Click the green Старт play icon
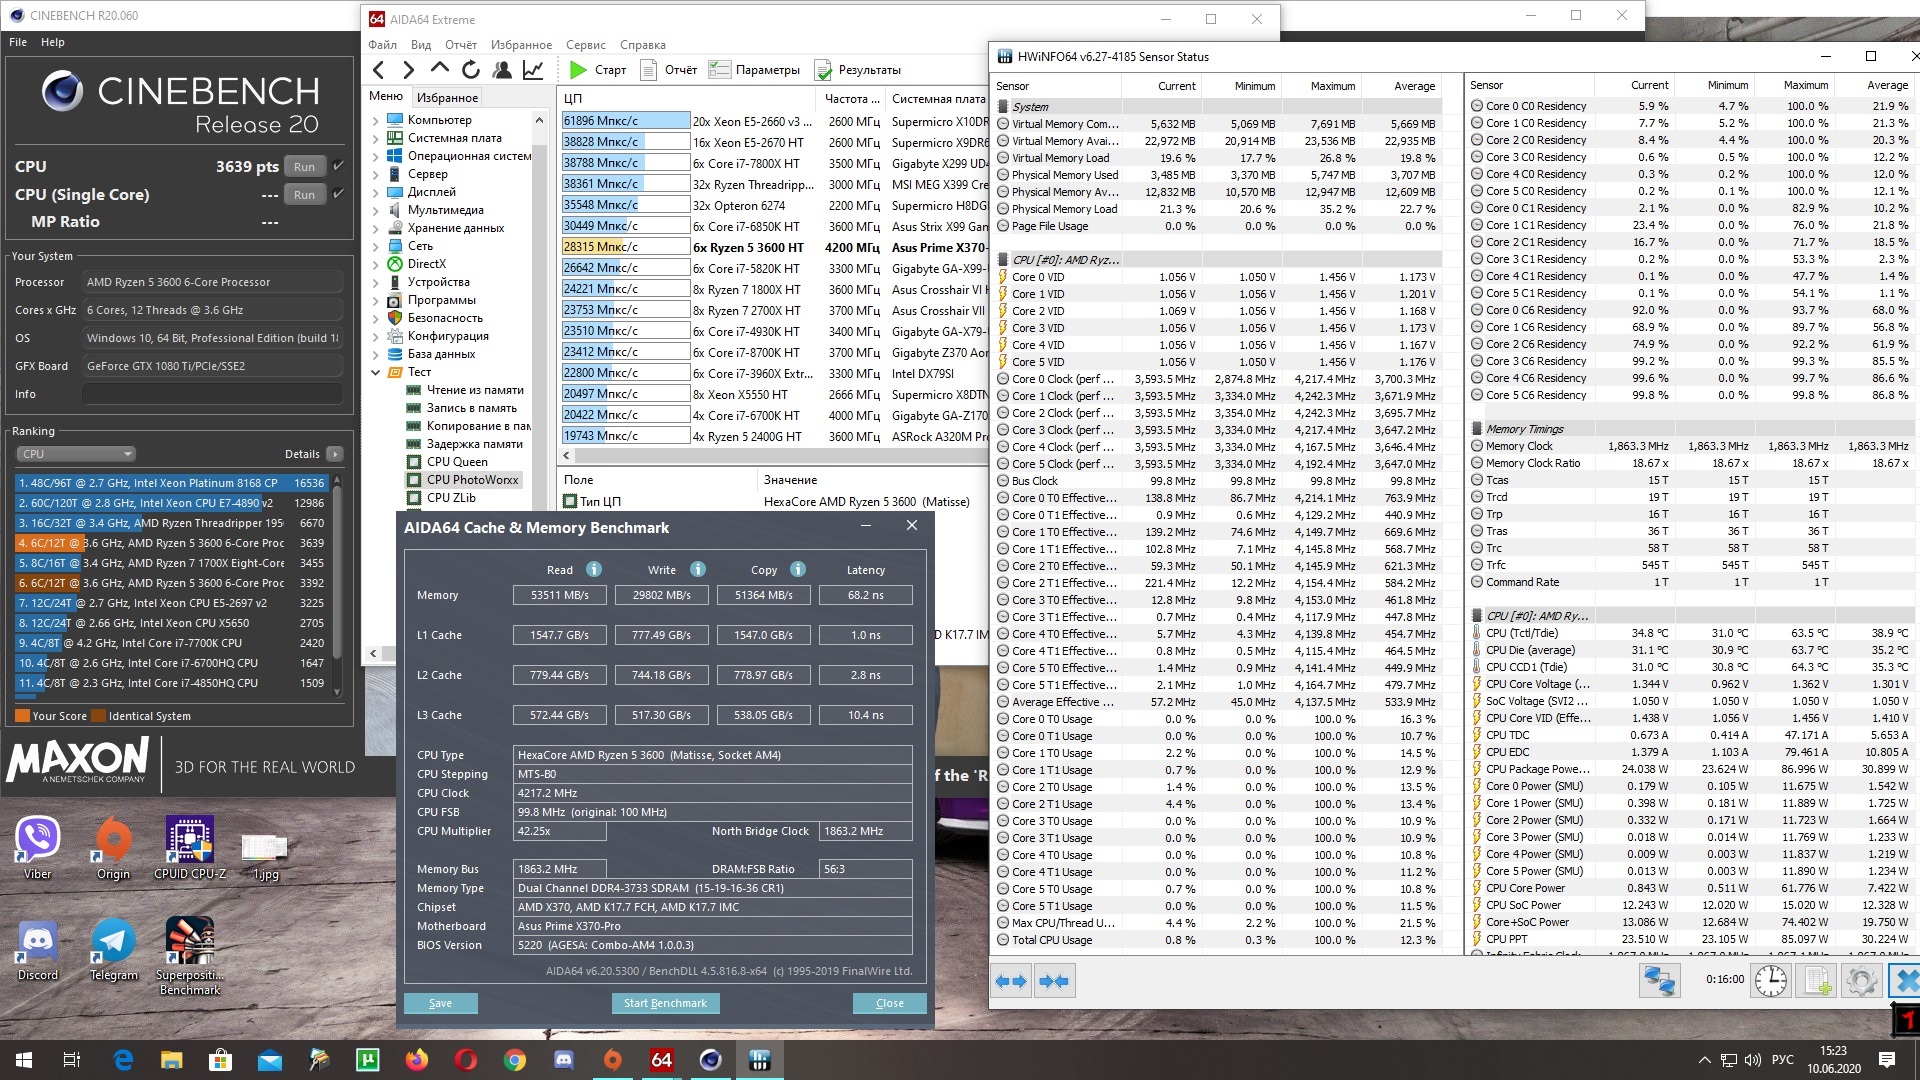1920x1080 pixels. (x=578, y=70)
